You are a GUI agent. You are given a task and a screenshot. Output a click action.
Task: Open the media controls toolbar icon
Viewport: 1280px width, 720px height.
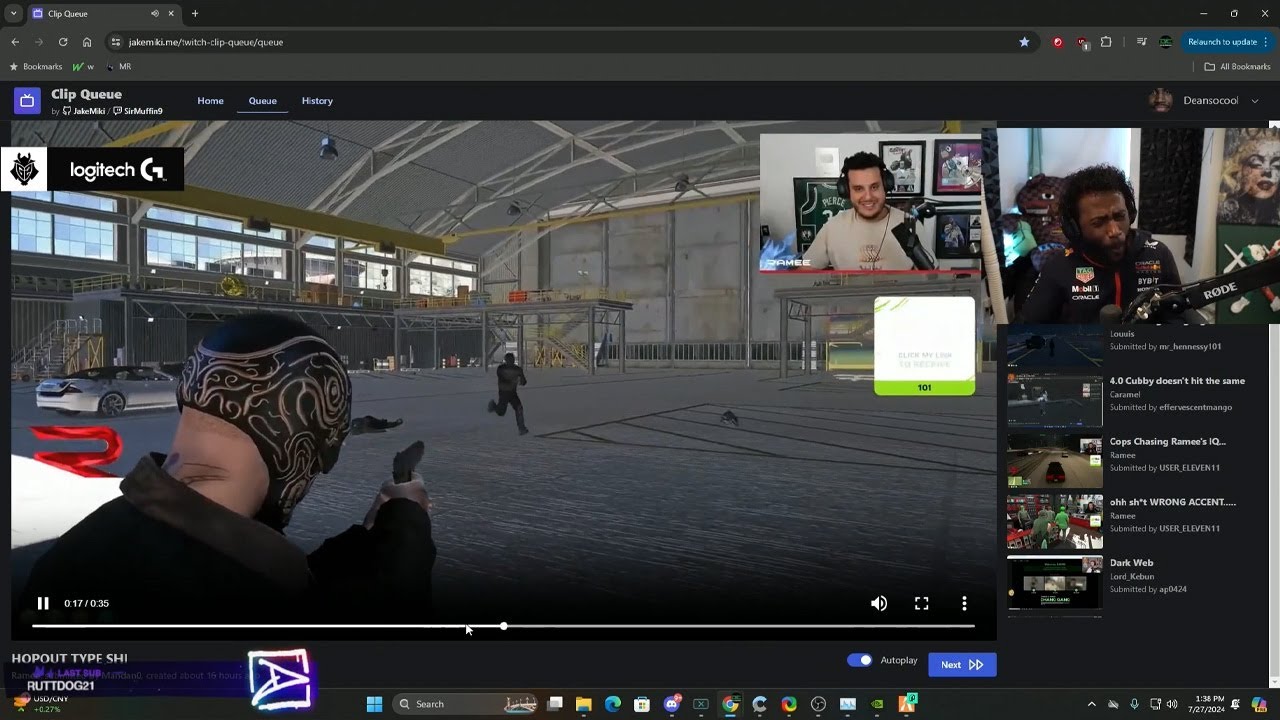point(1141,42)
